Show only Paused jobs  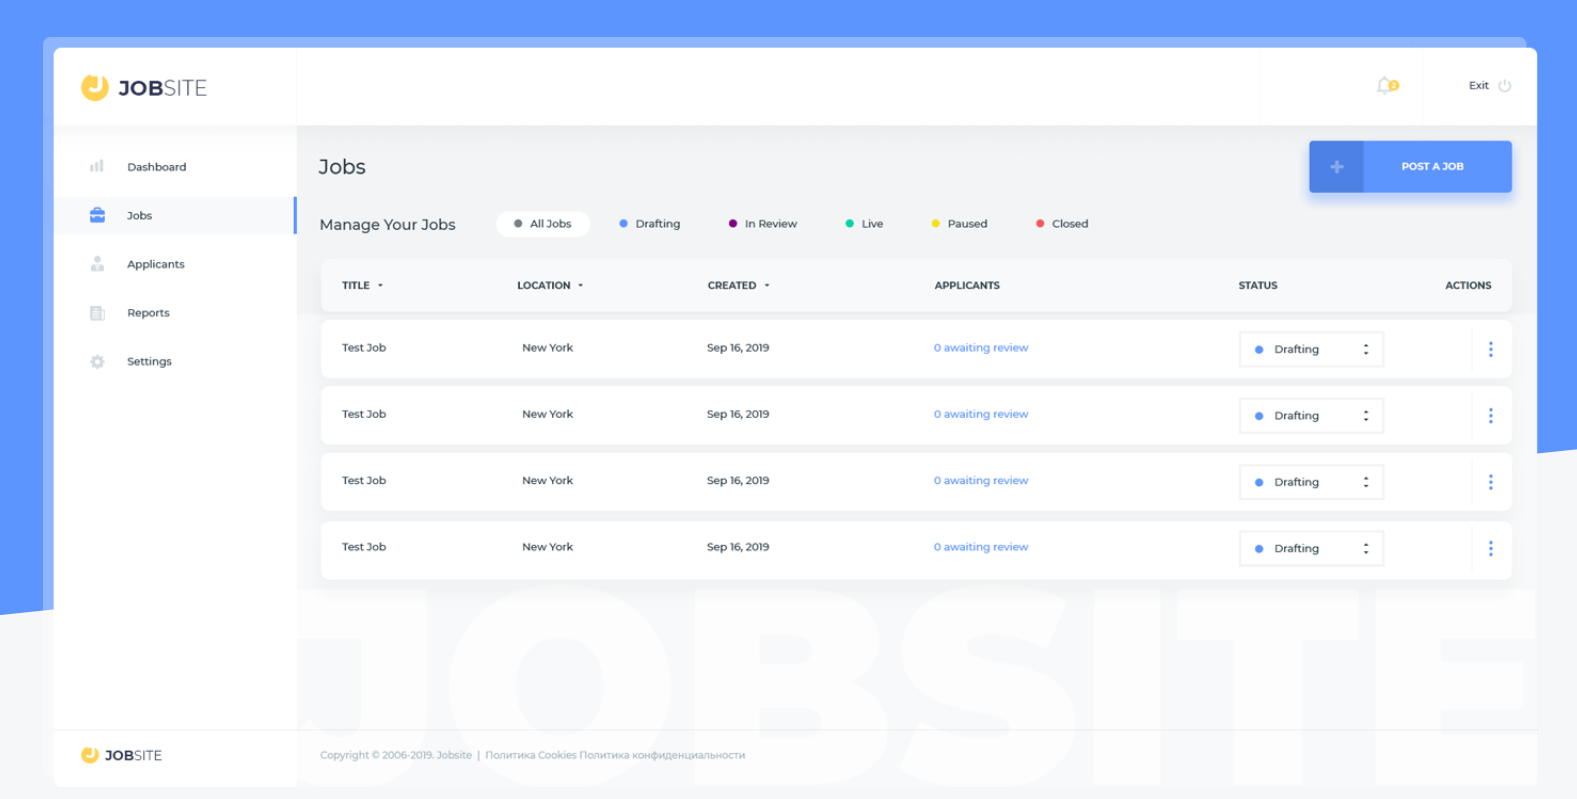[960, 224]
